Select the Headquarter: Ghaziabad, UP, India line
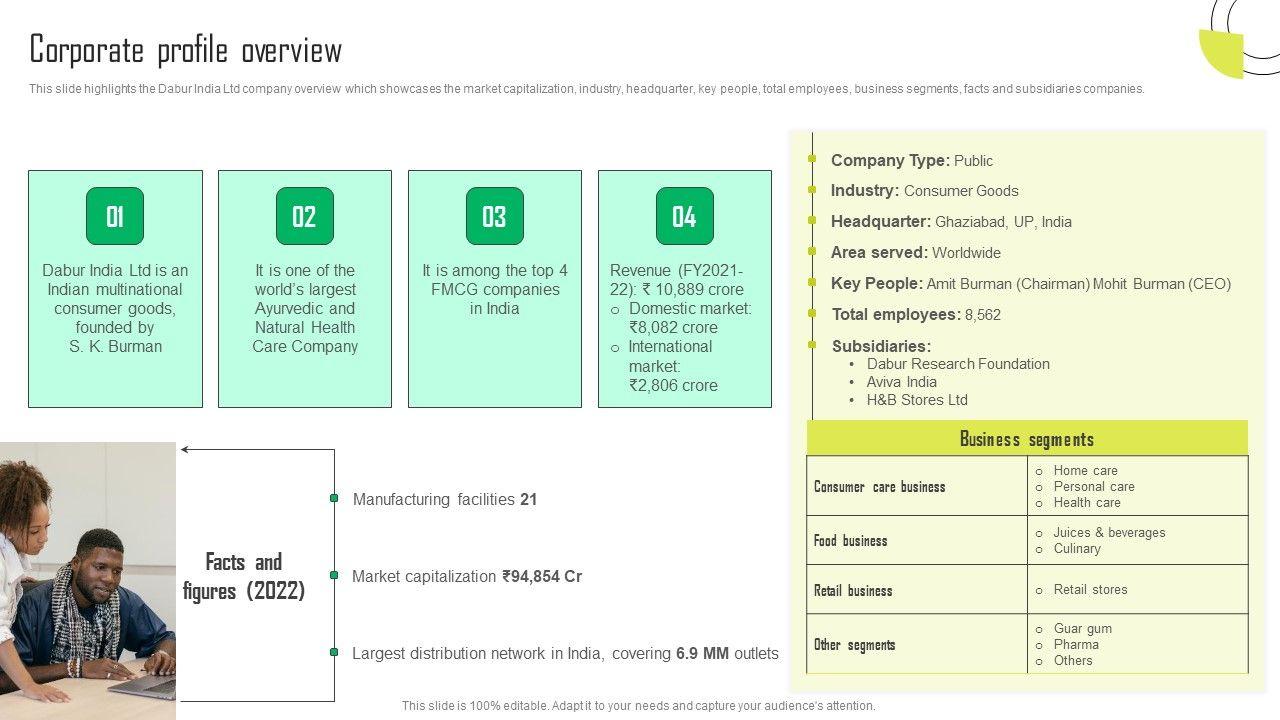1280x720 pixels. point(950,222)
